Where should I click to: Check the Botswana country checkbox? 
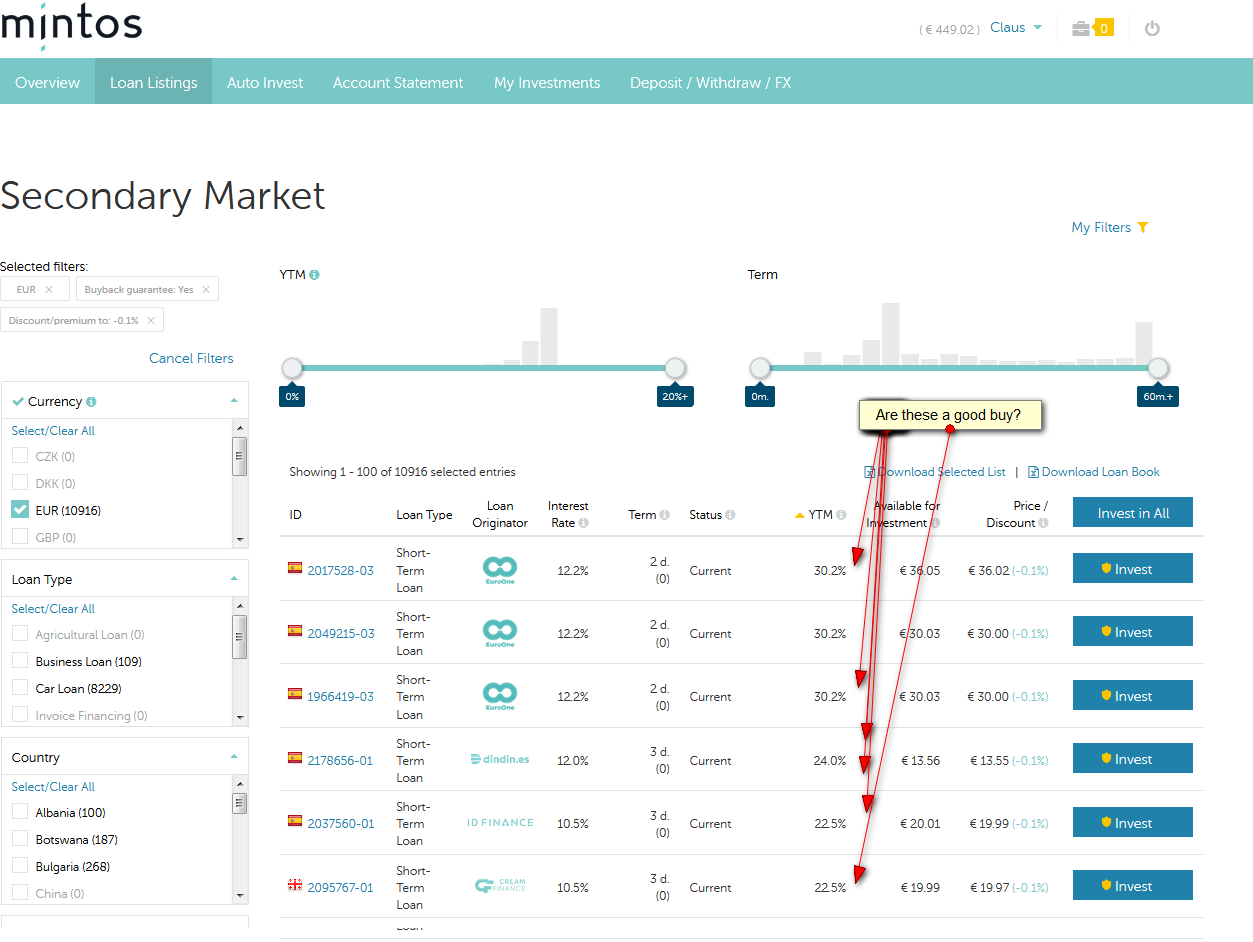(x=20, y=839)
